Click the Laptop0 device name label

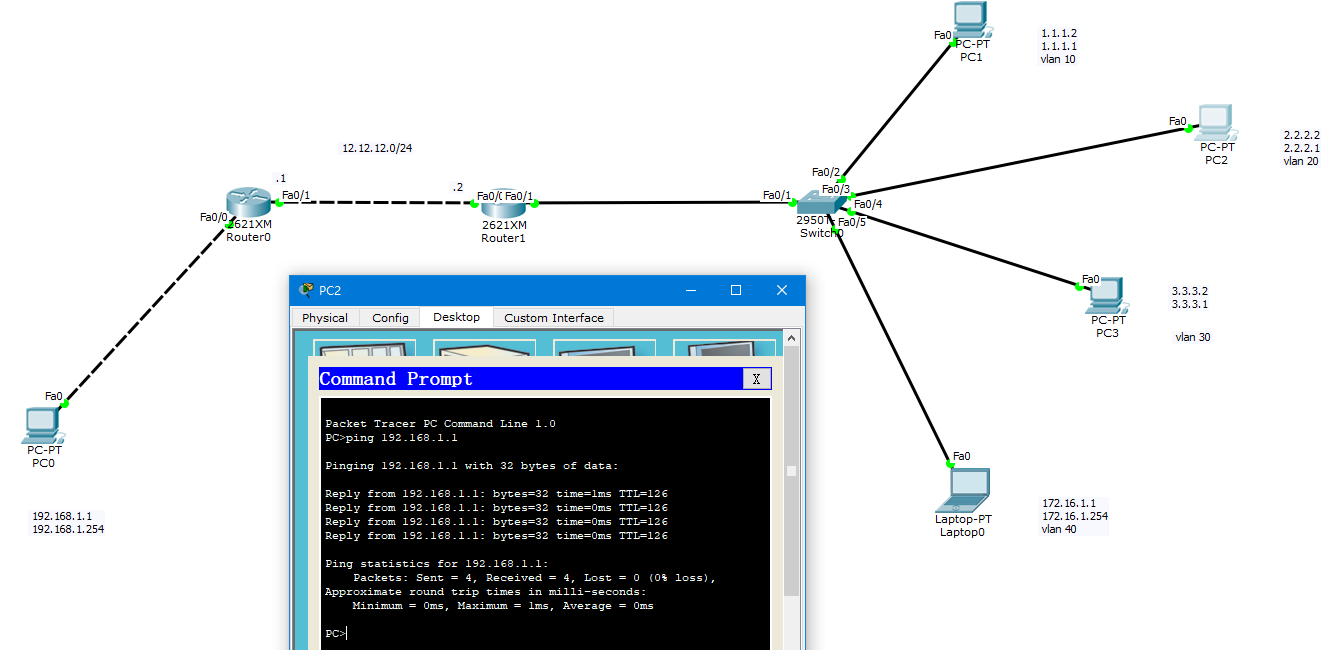pyautogui.click(x=963, y=532)
